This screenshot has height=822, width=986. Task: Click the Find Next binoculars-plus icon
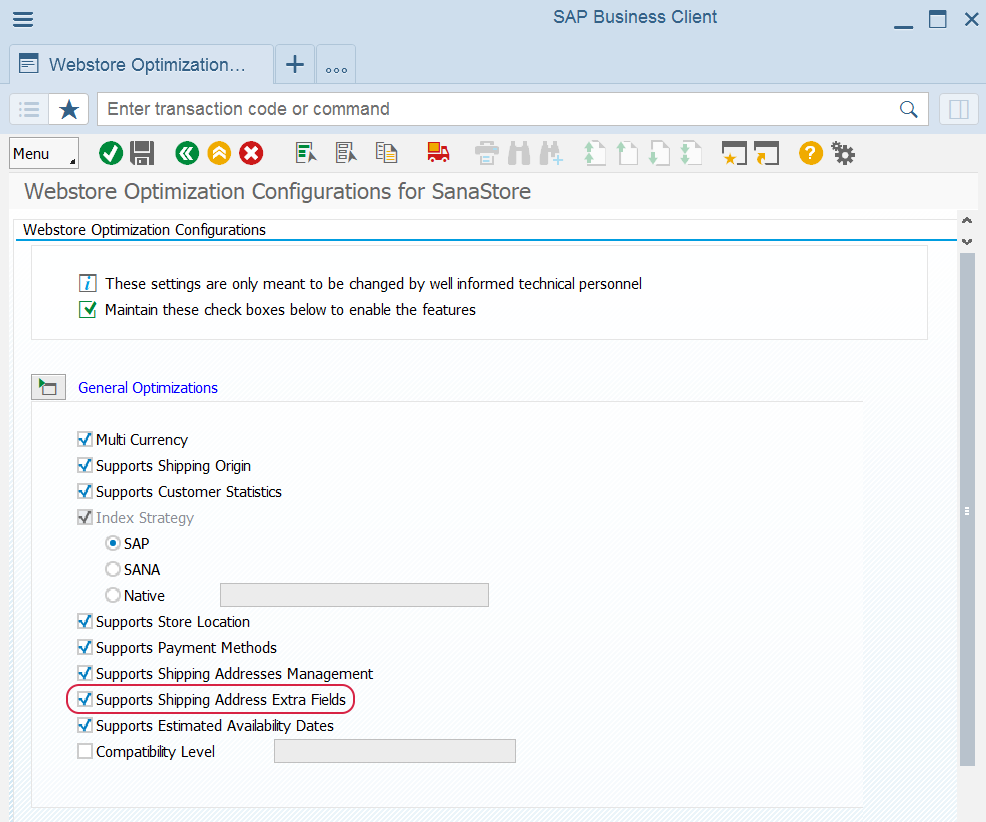point(551,153)
